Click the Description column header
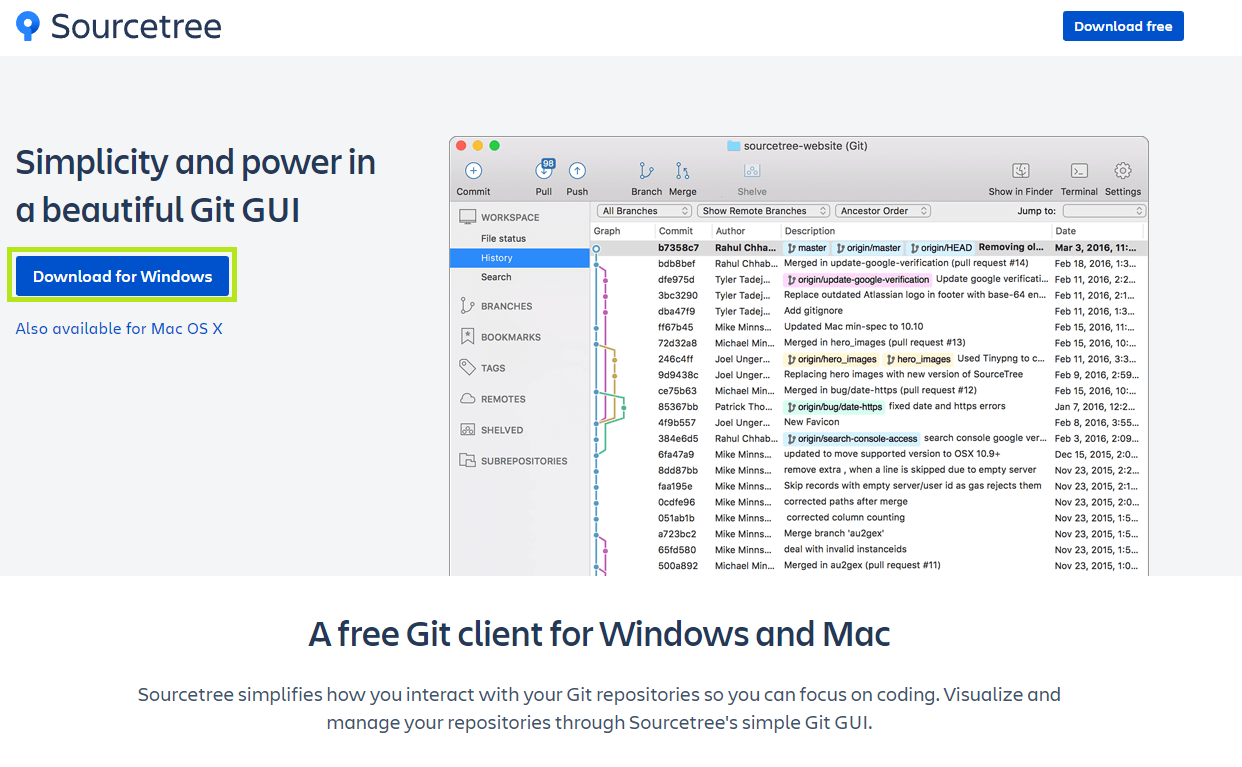Image resolution: width=1242 pixels, height=767 pixels. click(810, 231)
